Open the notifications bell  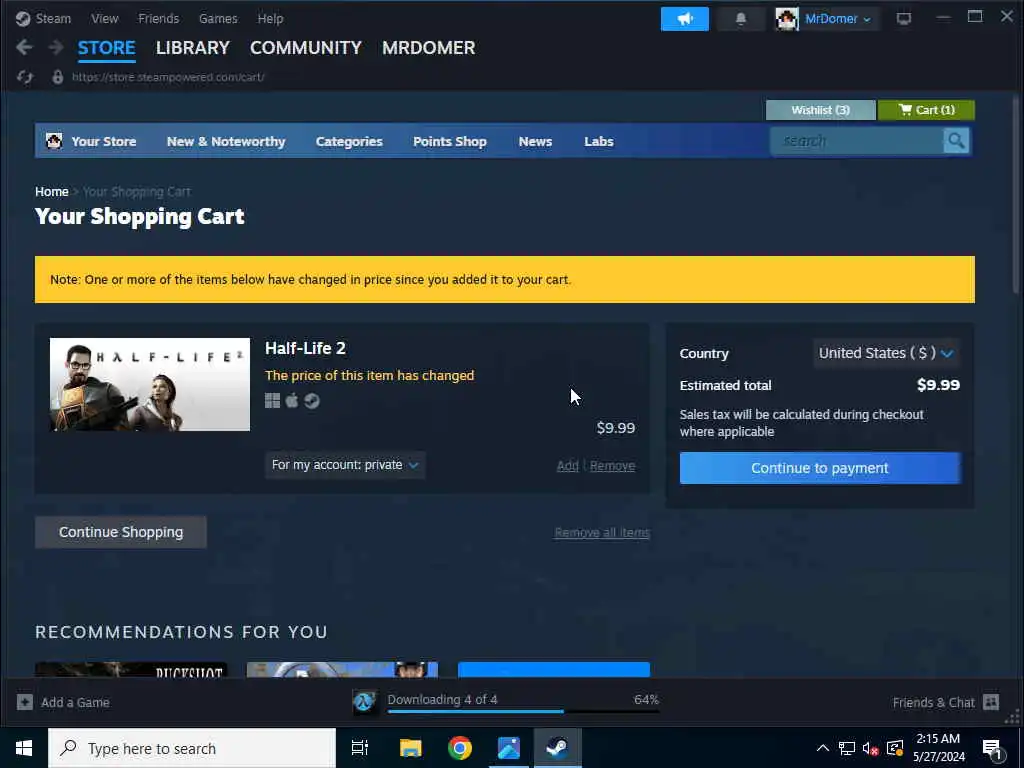pos(741,19)
